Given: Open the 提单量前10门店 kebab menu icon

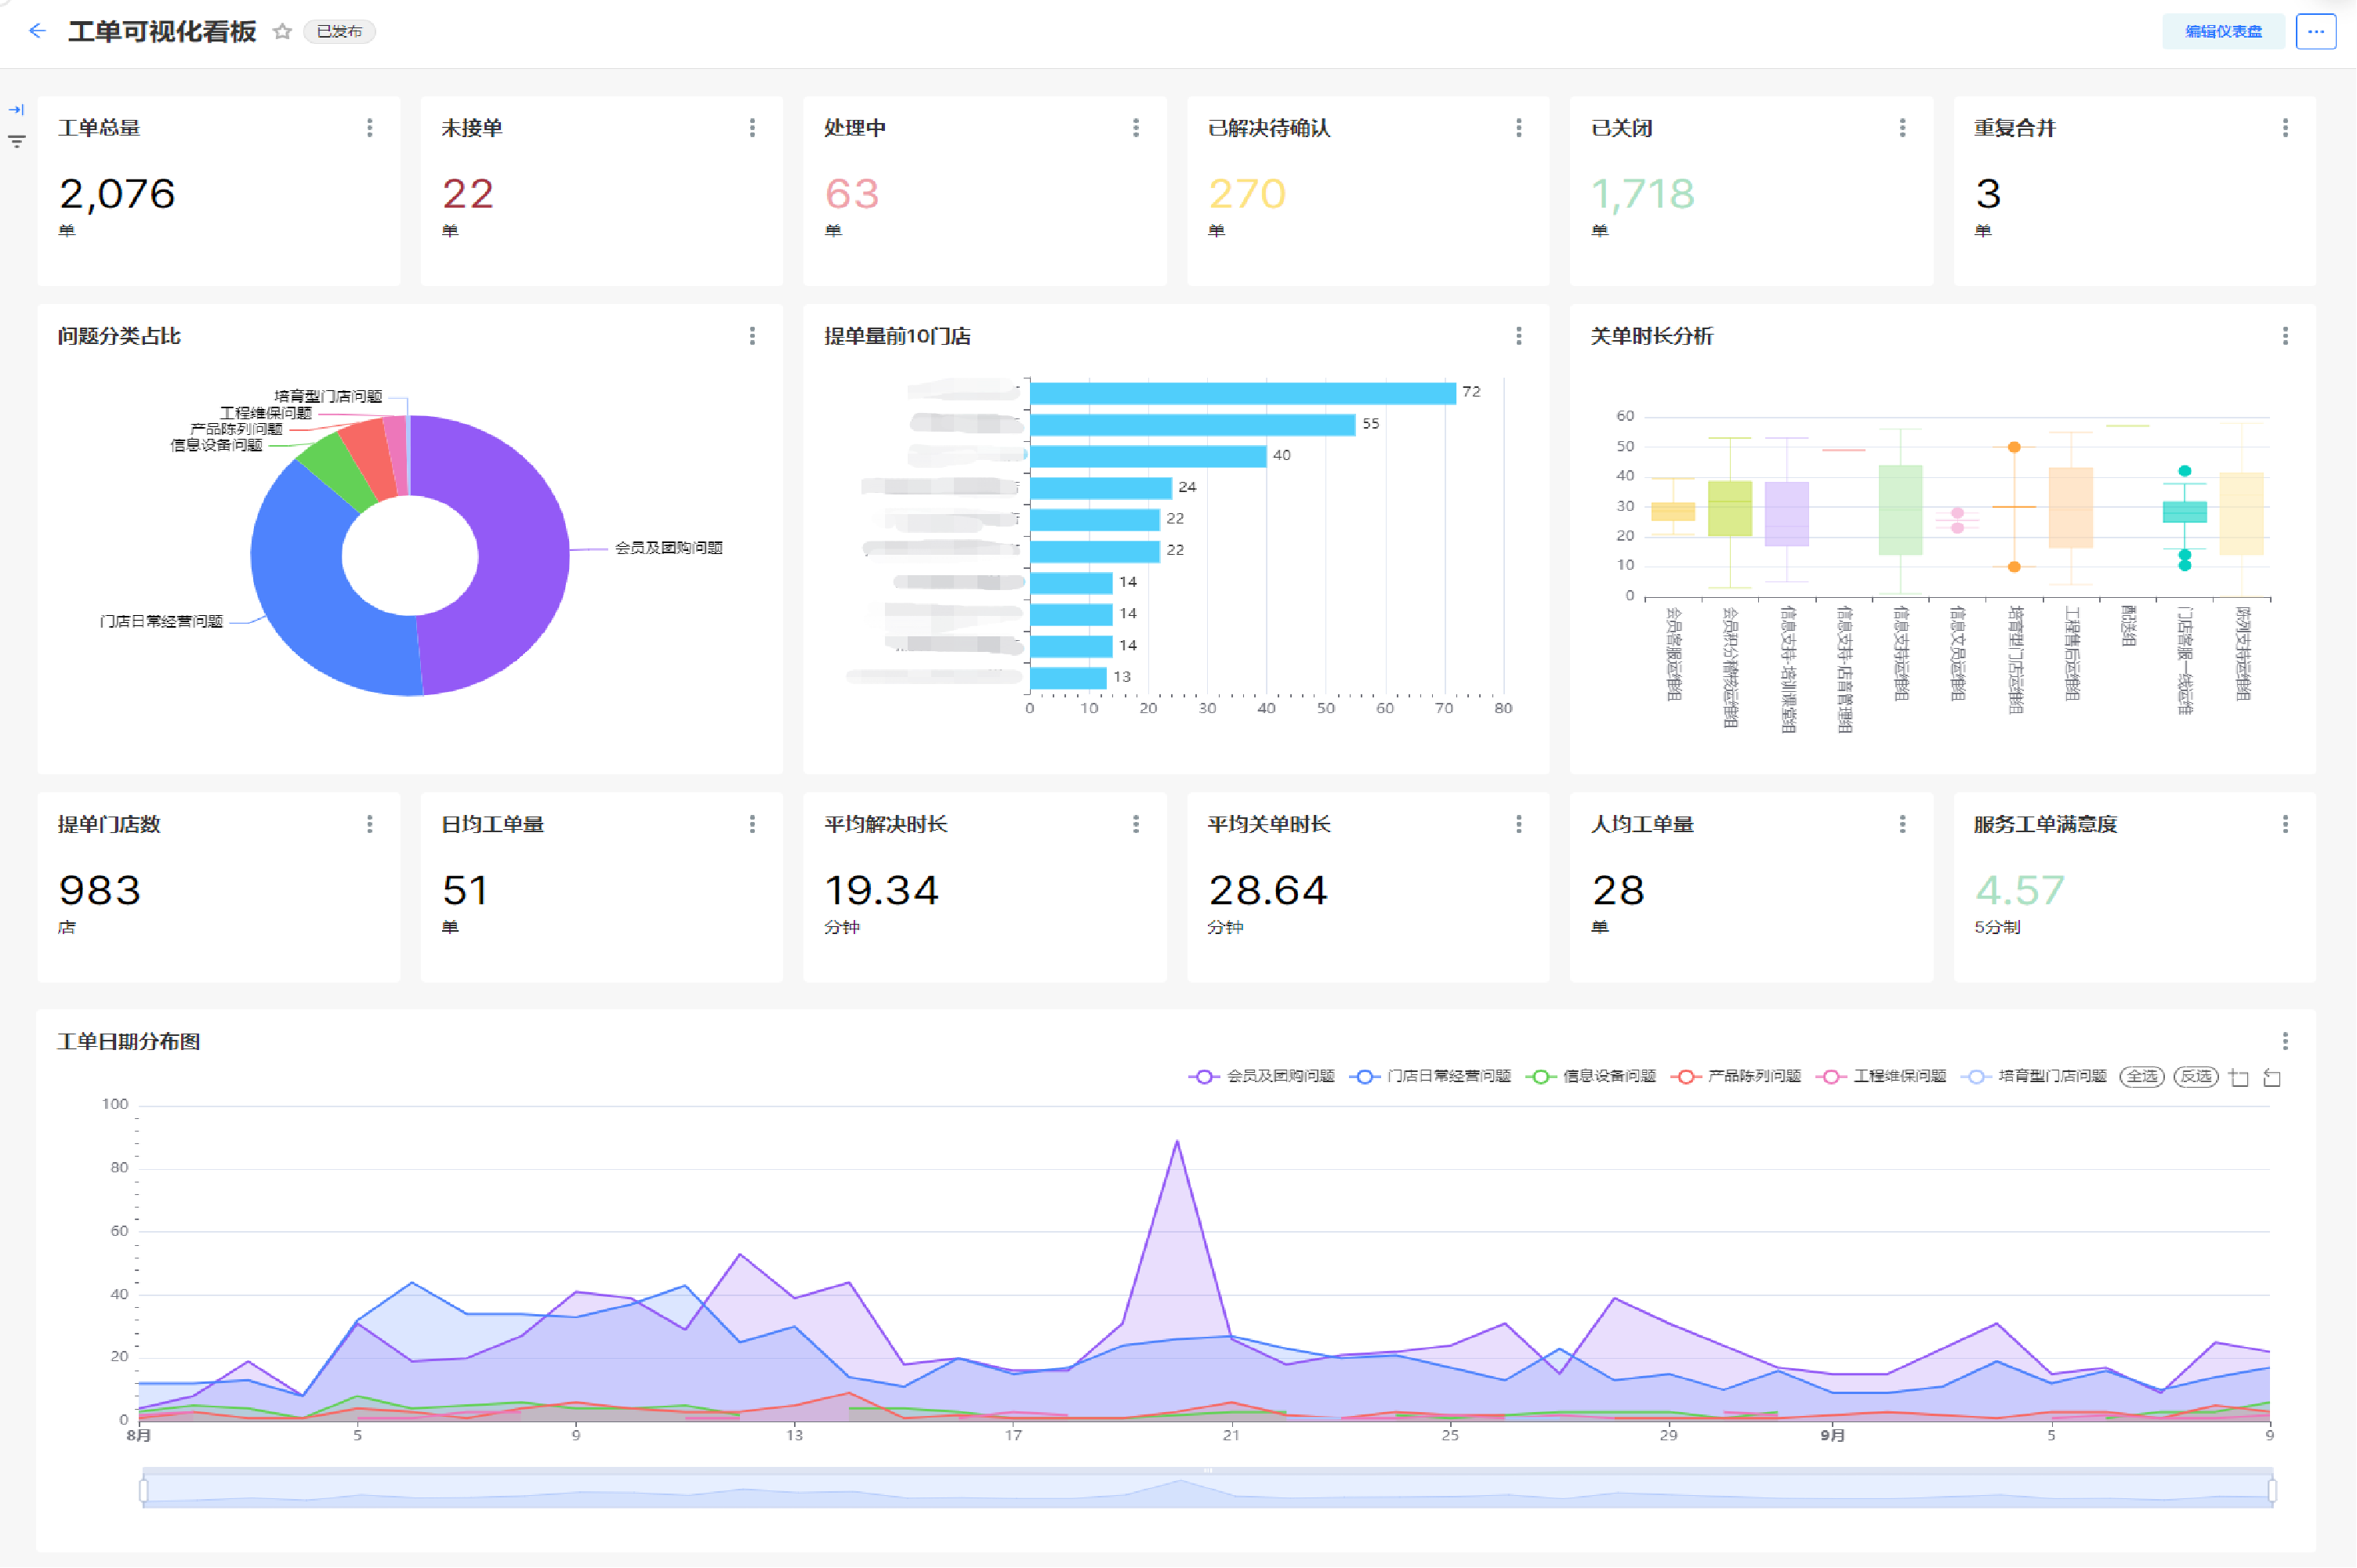Looking at the screenshot, I should pos(1518,336).
